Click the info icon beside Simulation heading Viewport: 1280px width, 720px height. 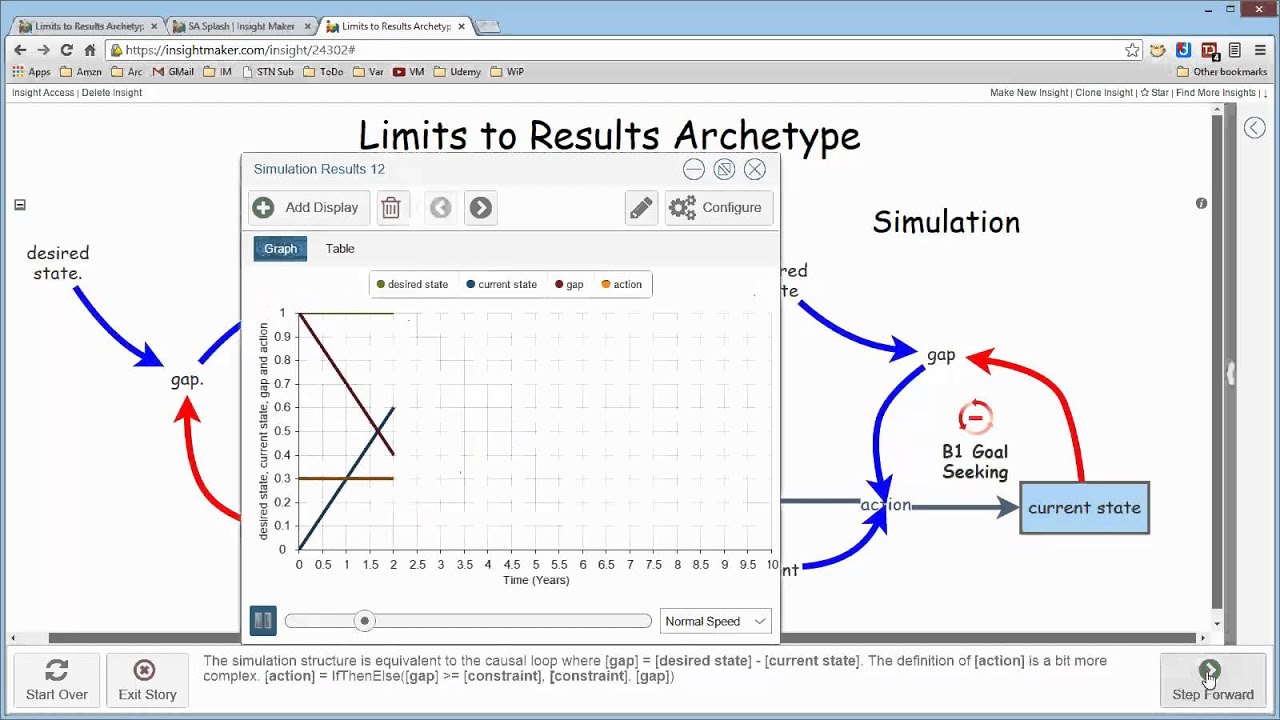point(1201,203)
